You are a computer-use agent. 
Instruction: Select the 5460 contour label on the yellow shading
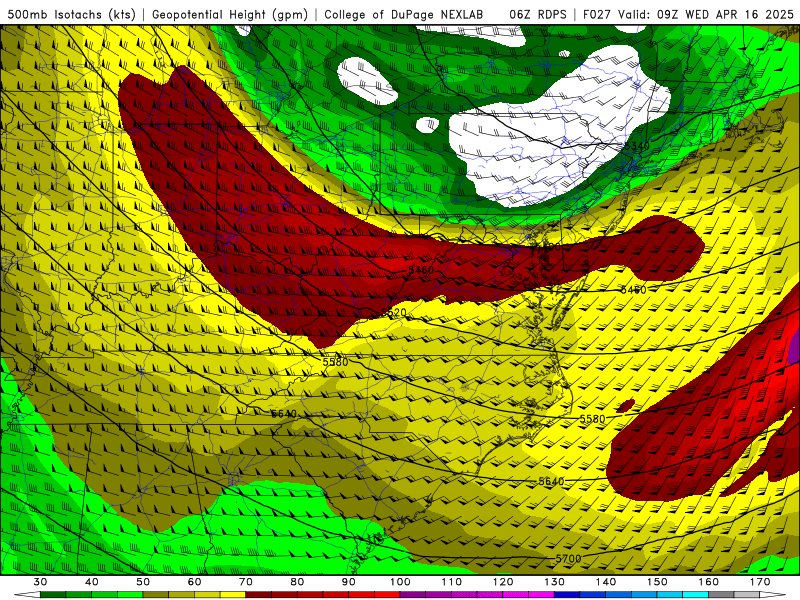click(634, 290)
